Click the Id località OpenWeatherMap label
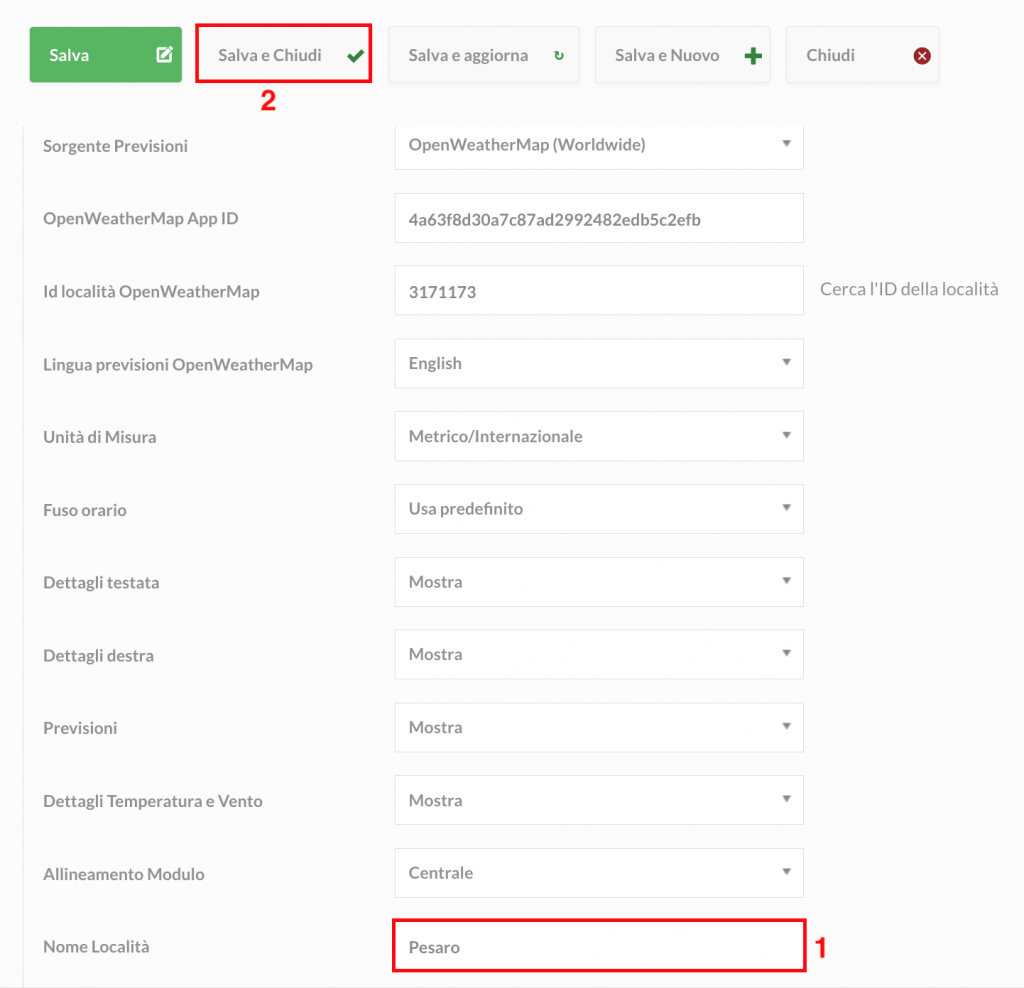The width and height of the screenshot is (1024, 988). point(152,291)
